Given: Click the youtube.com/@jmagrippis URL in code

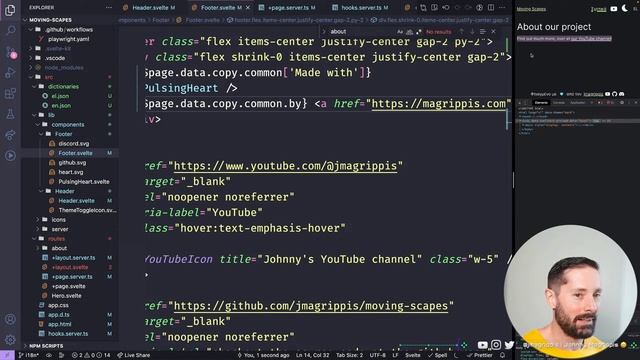Looking at the screenshot, I should (285, 166).
